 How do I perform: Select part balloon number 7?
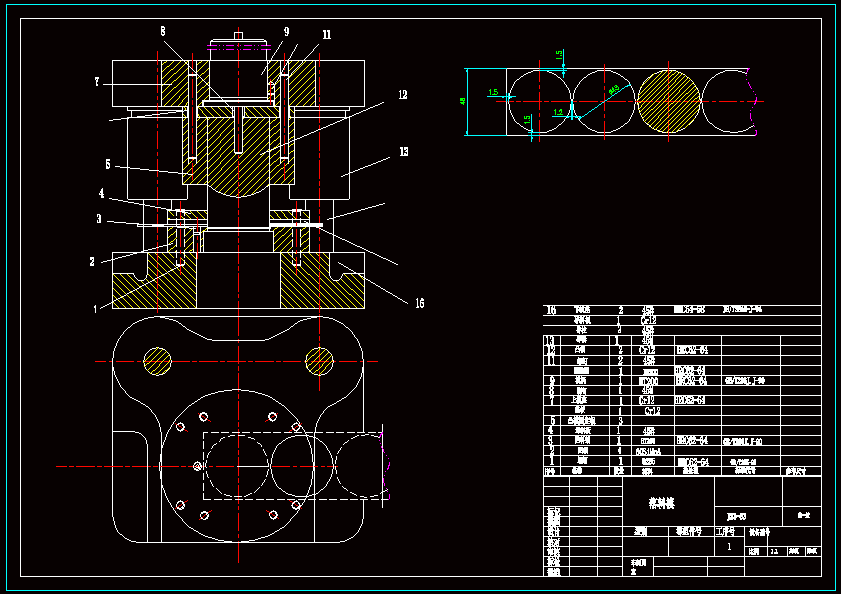pos(97,82)
